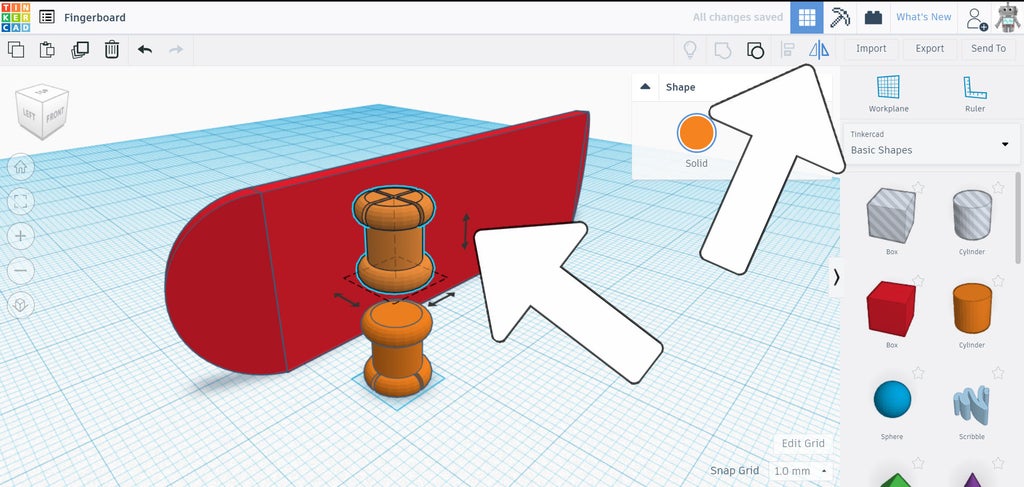Image resolution: width=1024 pixels, height=487 pixels.
Task: Open Snap Grid value dropdown
Action: [801, 471]
